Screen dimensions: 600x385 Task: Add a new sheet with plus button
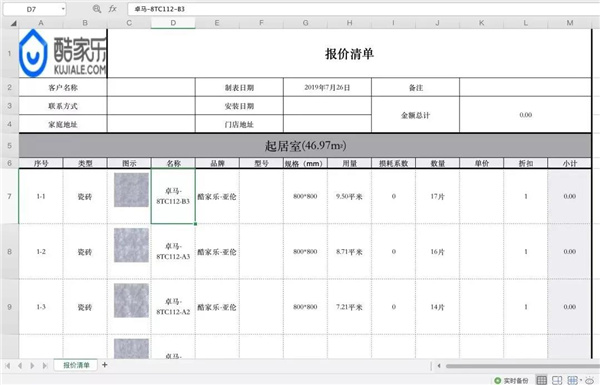click(104, 365)
